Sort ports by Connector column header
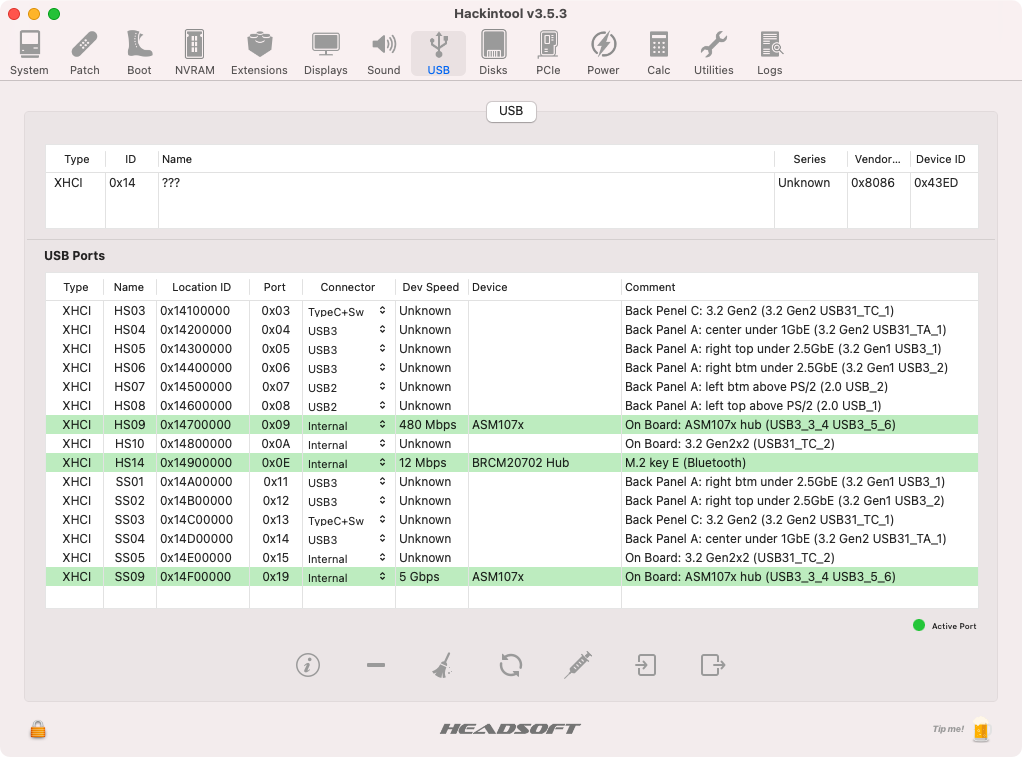1022x757 pixels. click(348, 287)
